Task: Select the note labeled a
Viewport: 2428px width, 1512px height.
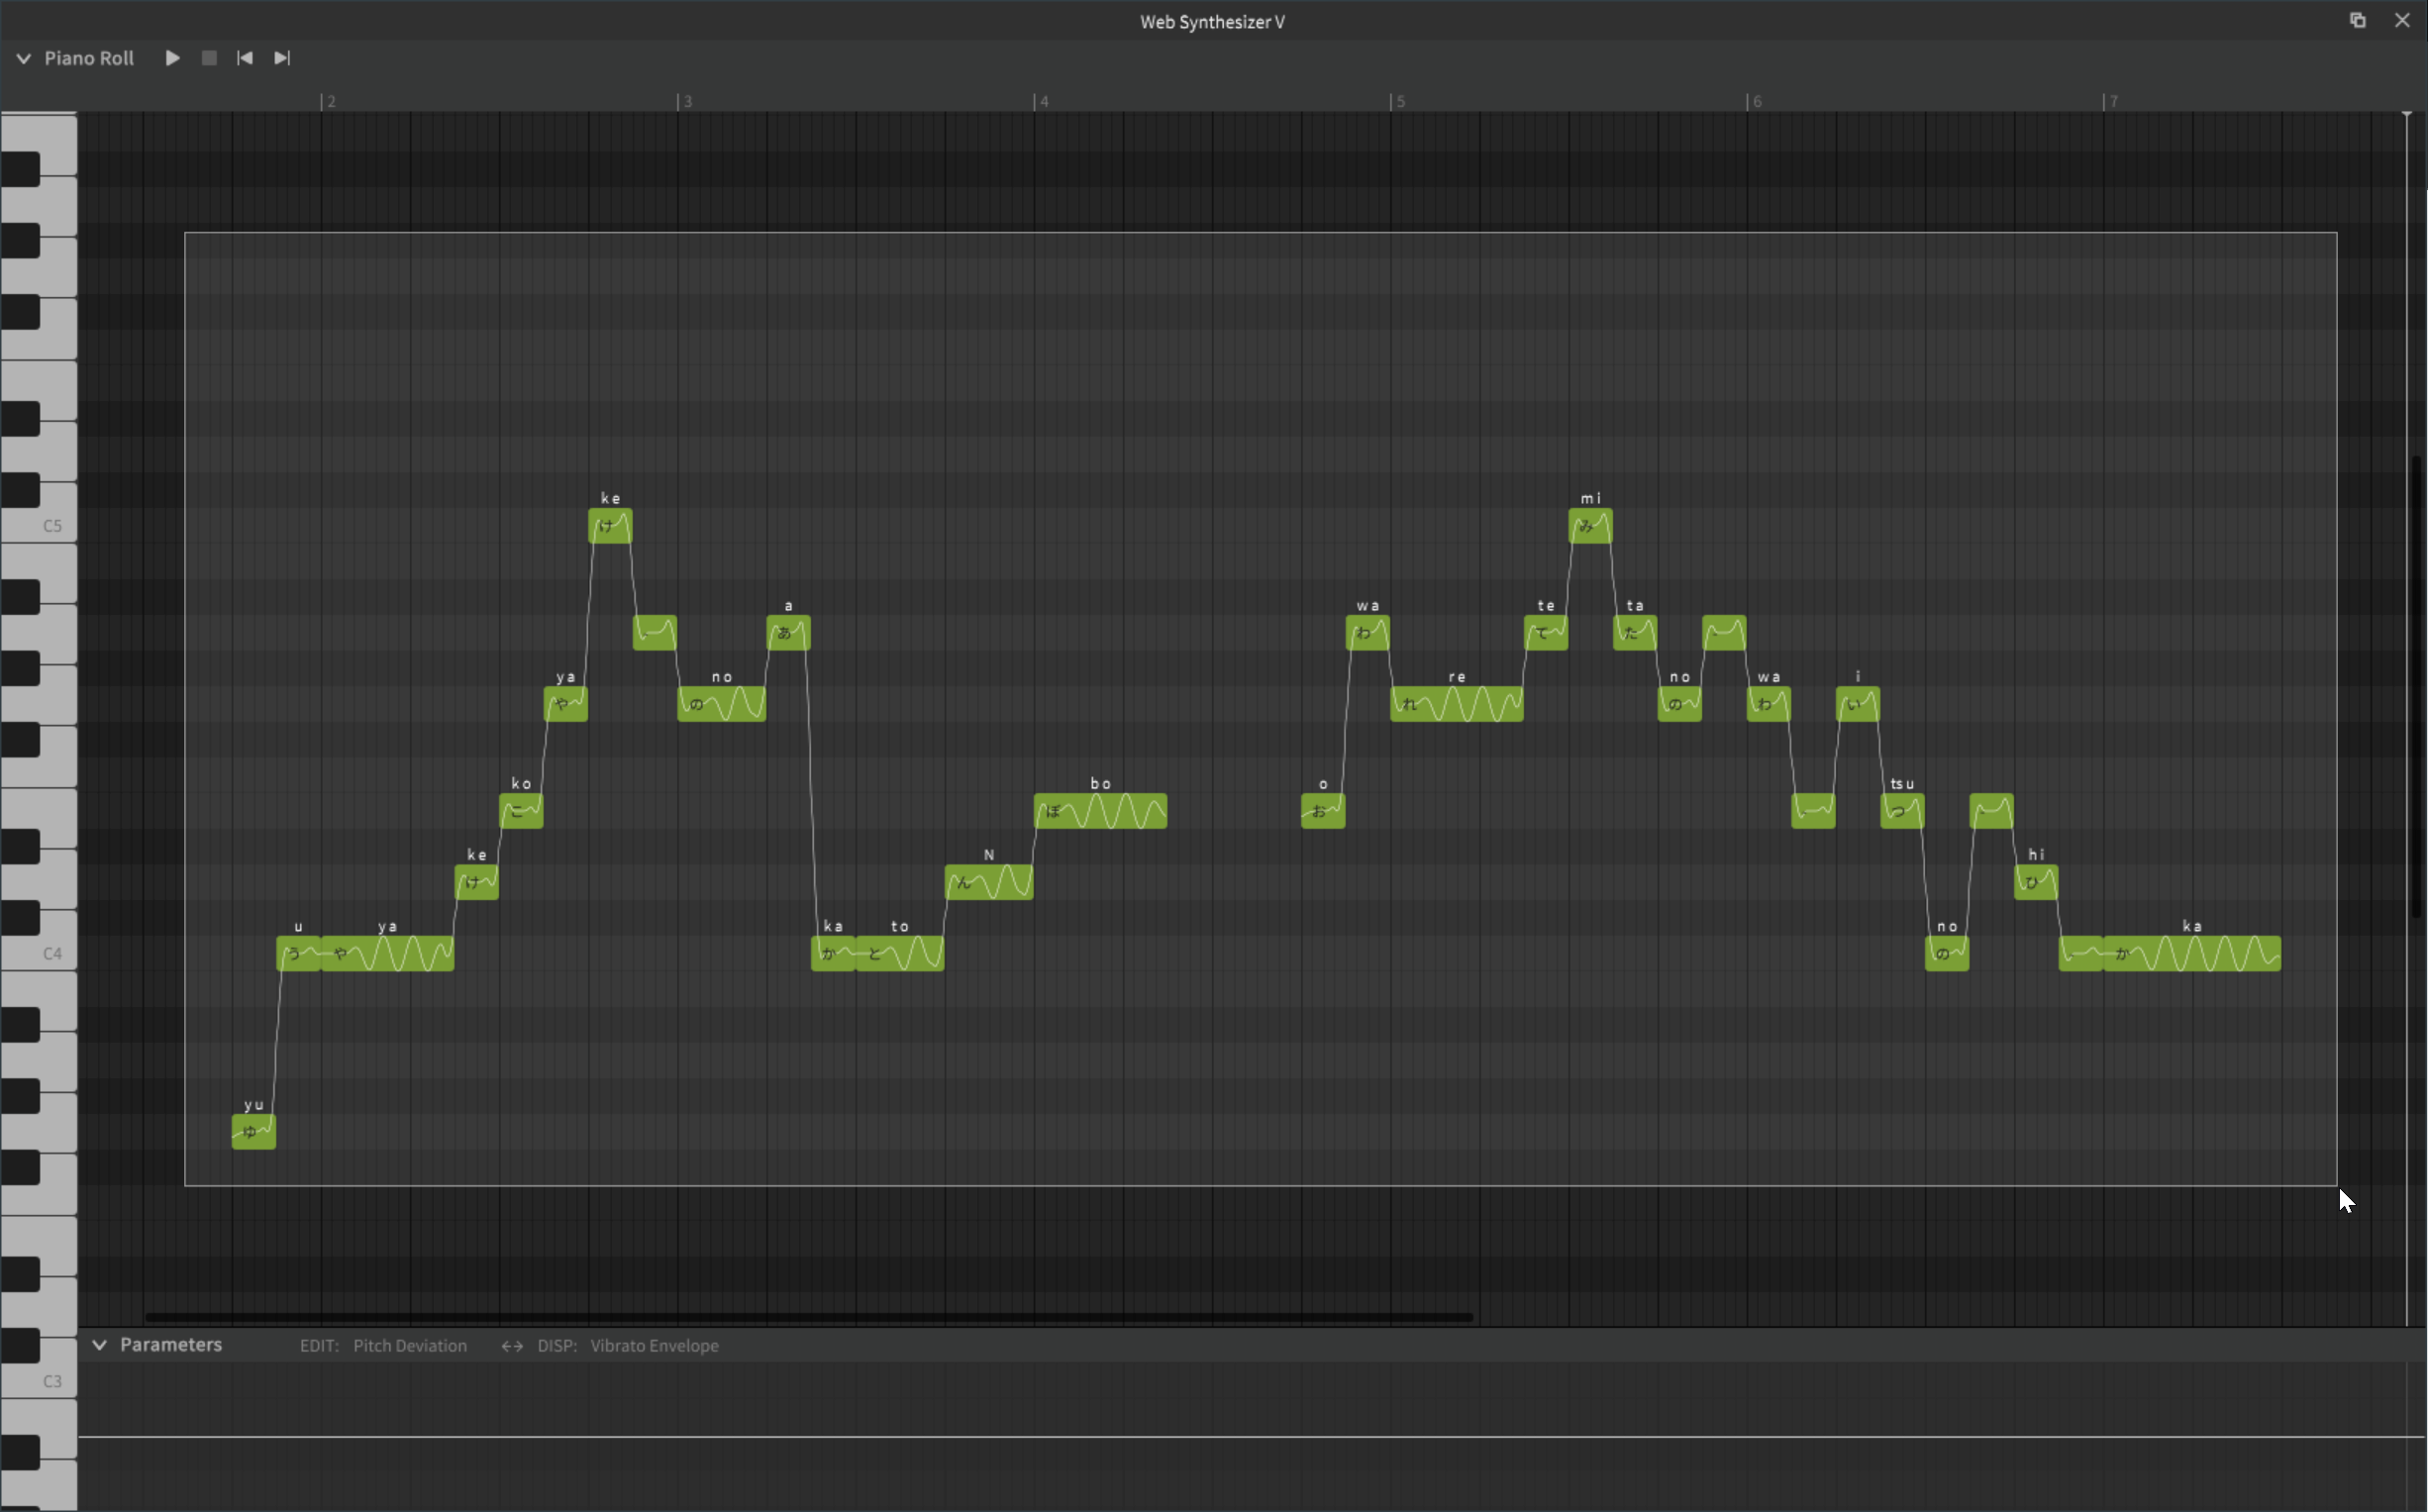Action: click(788, 632)
